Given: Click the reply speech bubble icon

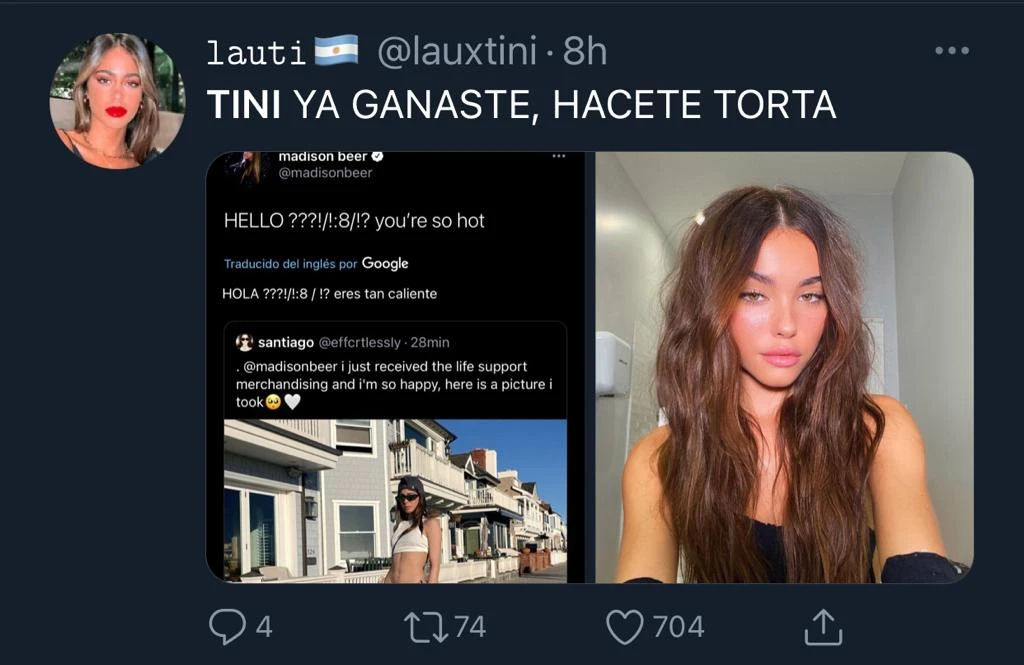Looking at the screenshot, I should (227, 626).
